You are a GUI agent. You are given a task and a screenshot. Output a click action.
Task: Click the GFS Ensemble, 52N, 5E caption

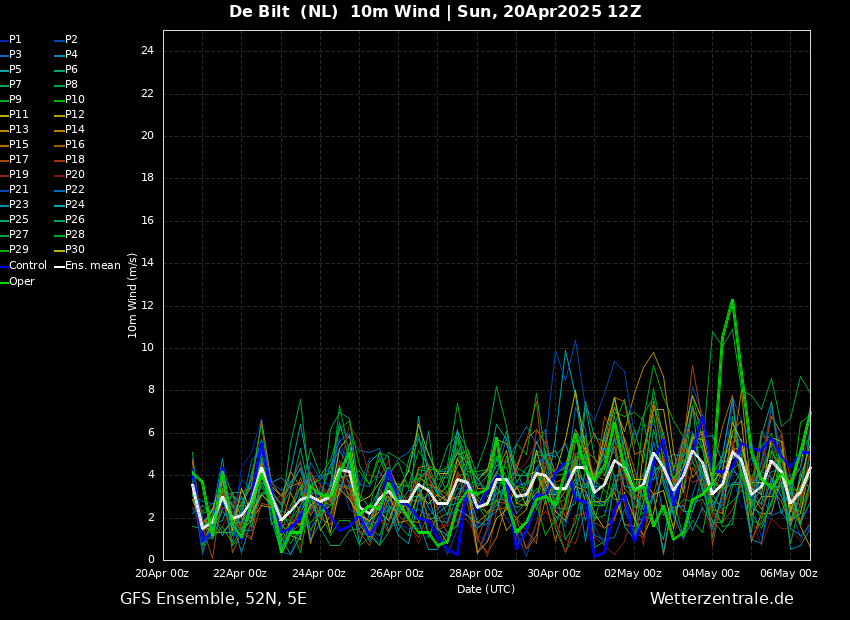[213, 599]
